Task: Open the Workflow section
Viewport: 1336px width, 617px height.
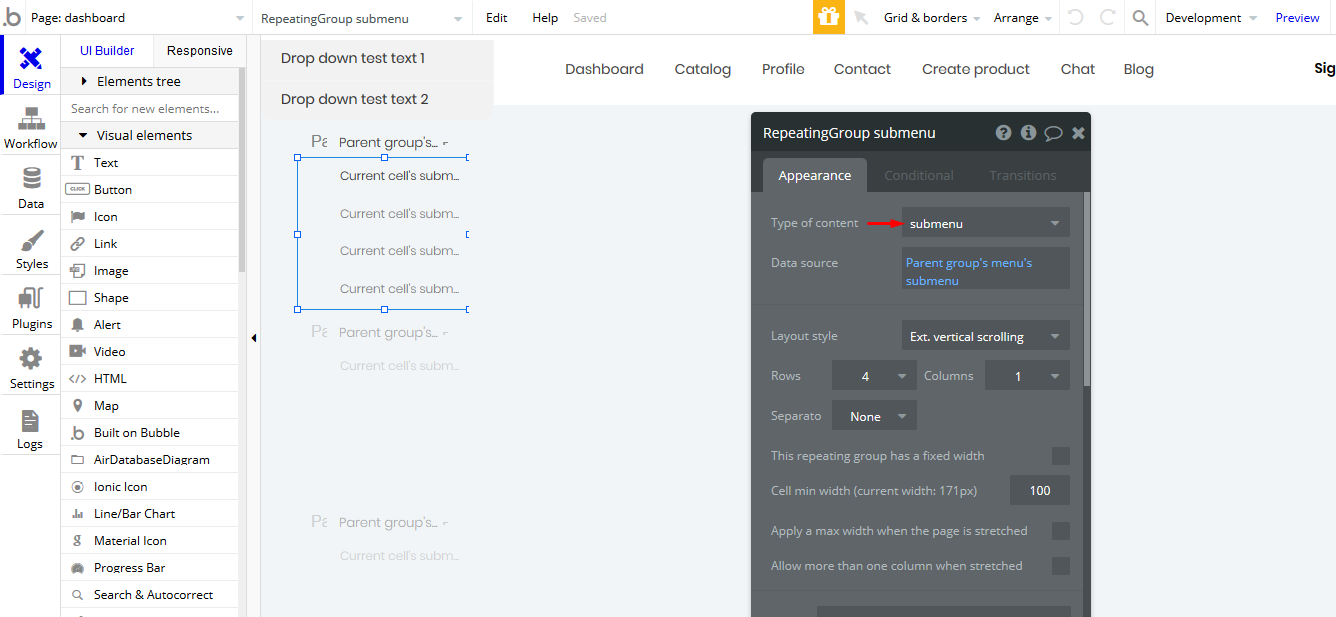Action: click(x=31, y=128)
